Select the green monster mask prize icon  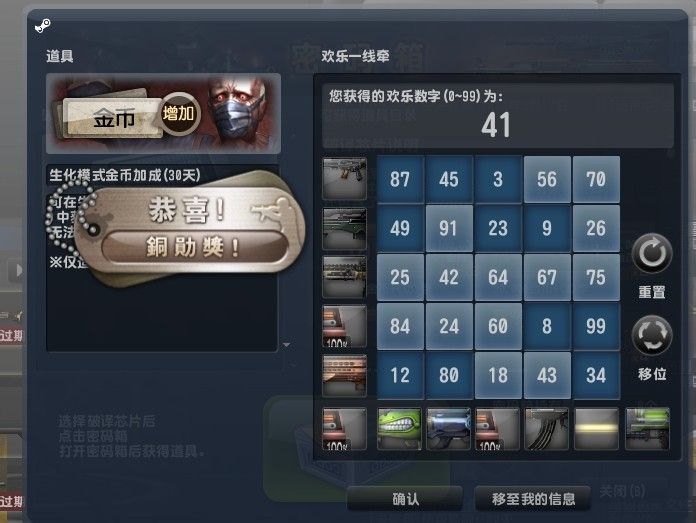399,429
